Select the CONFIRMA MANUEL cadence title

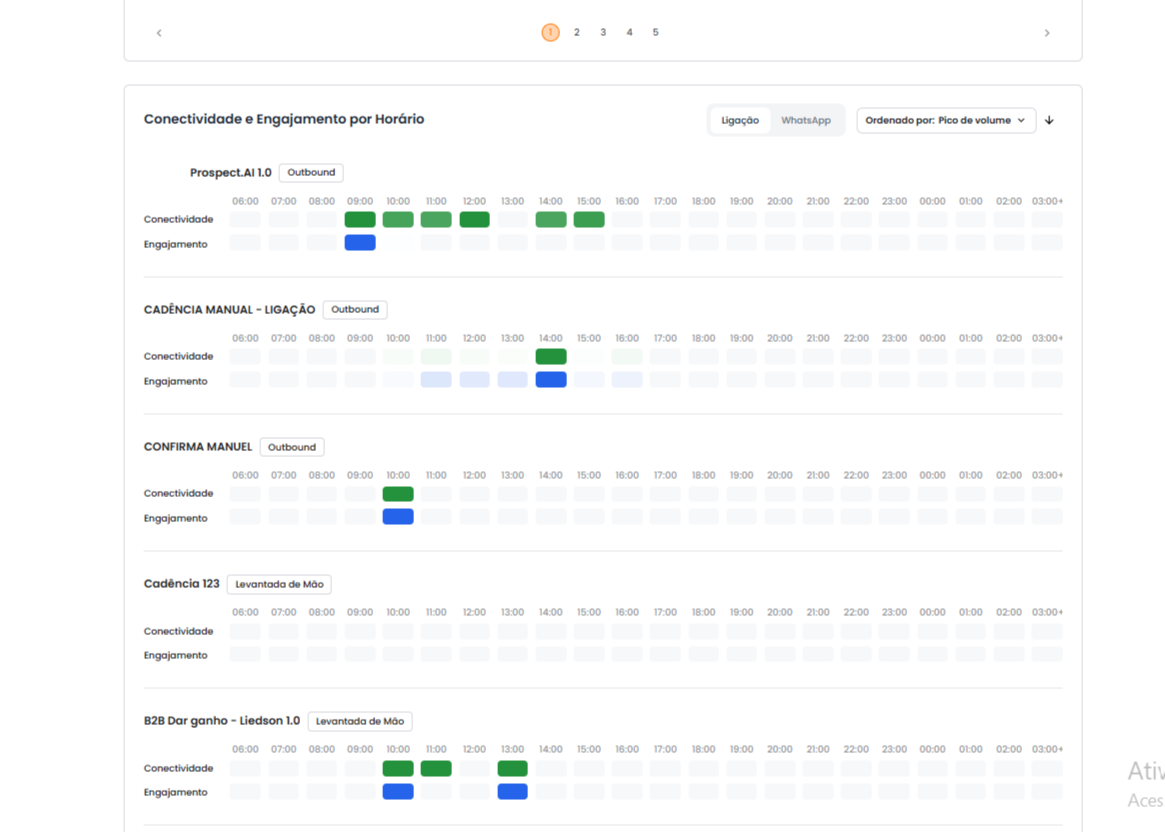[198, 447]
